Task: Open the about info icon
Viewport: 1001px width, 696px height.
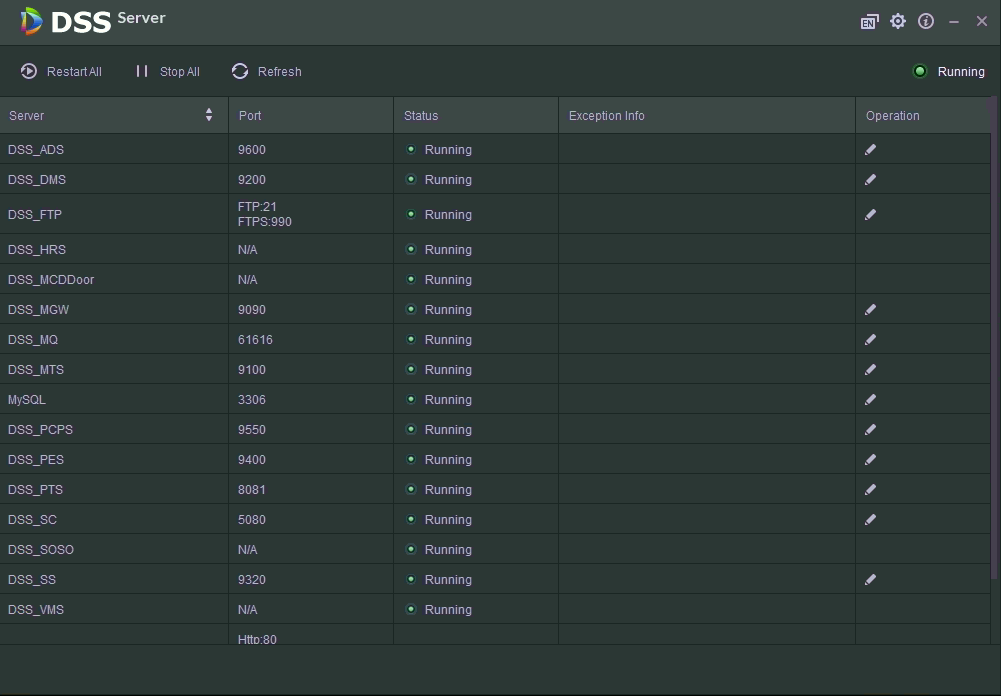Action: [926, 21]
